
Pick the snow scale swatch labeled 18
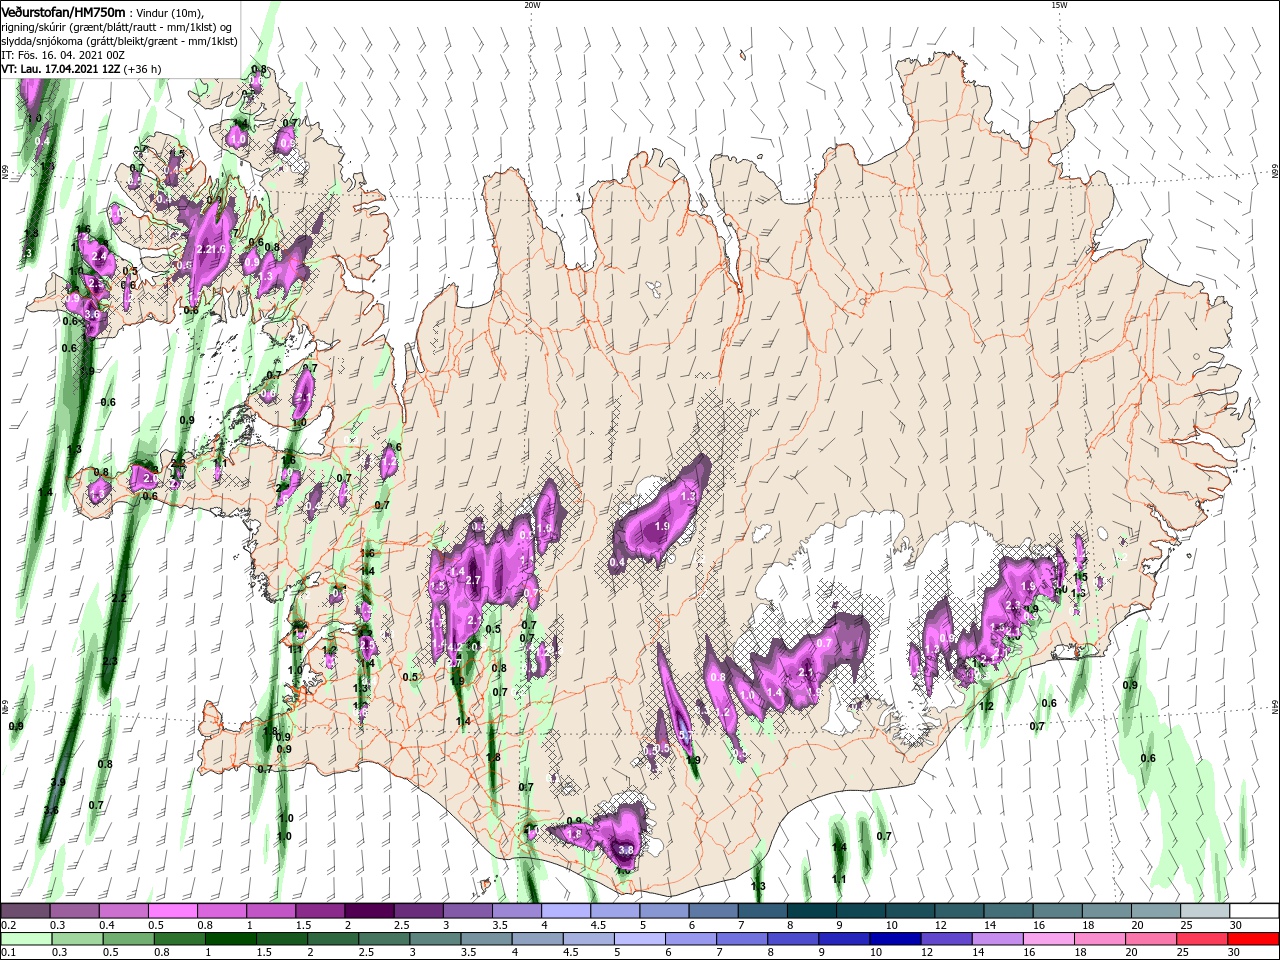pyautogui.click(x=1105, y=911)
